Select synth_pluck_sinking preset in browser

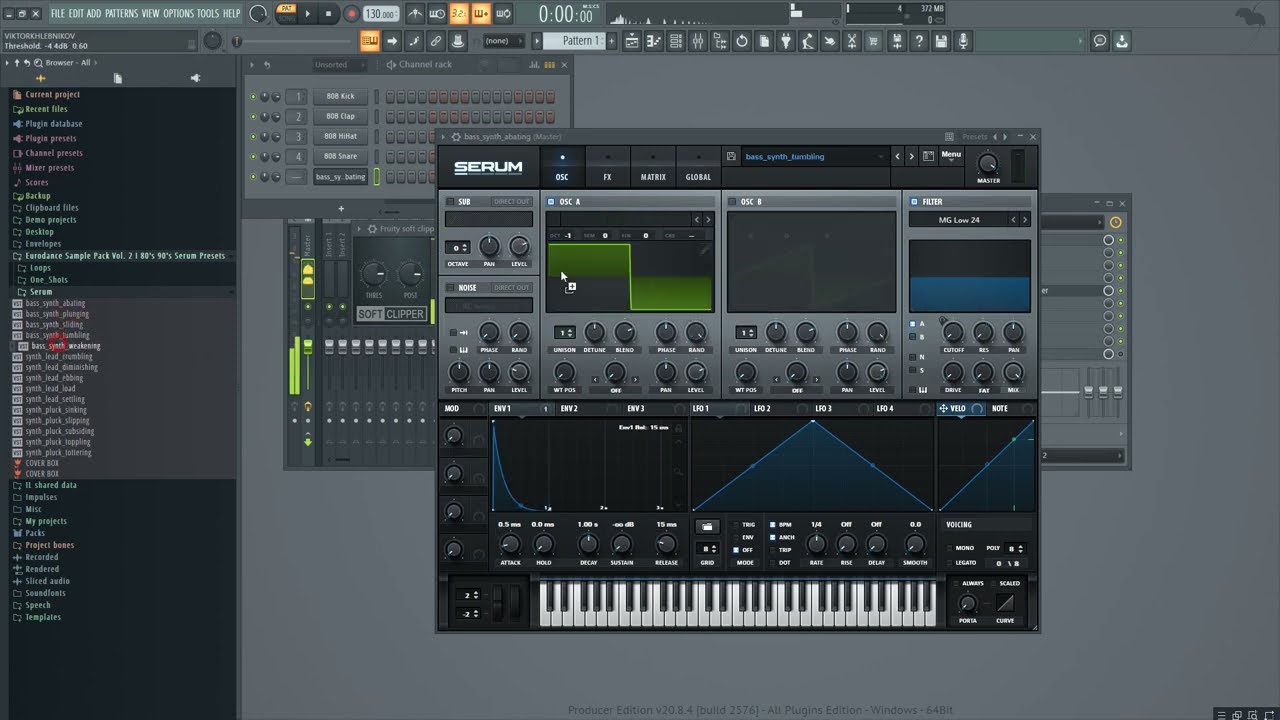56,410
